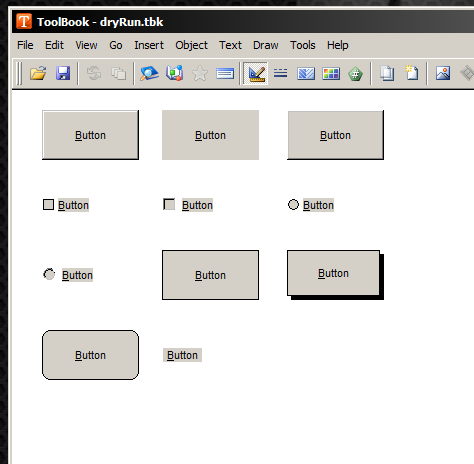This screenshot has height=464, width=474.
Task: Open the Object menu
Action: (191, 45)
